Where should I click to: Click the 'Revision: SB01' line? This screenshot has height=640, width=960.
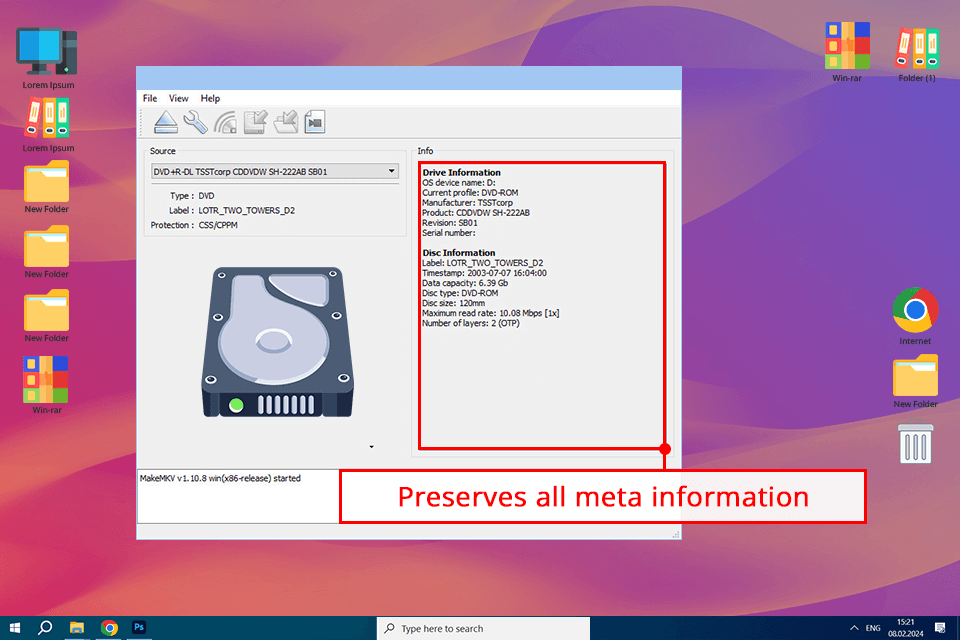pyautogui.click(x=449, y=223)
